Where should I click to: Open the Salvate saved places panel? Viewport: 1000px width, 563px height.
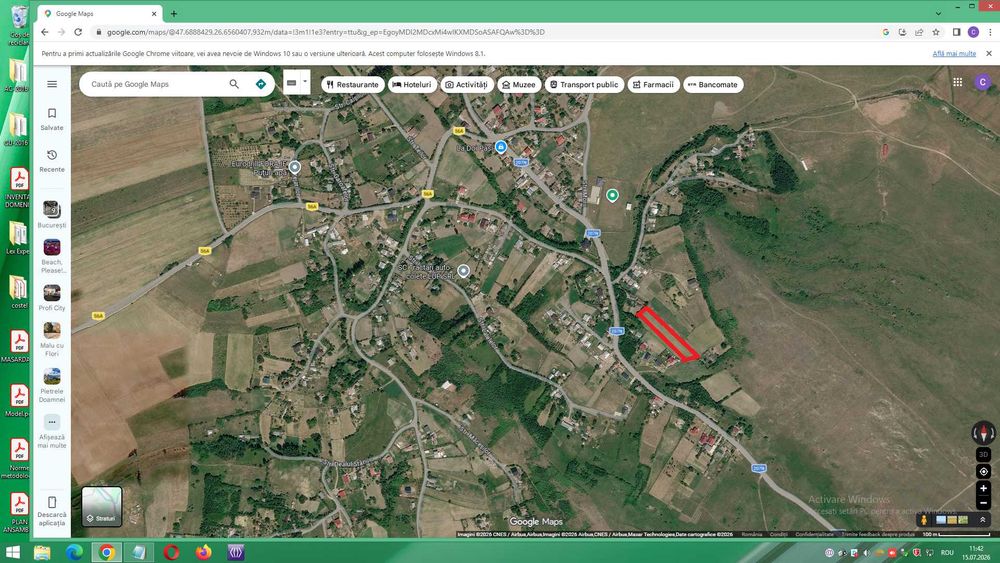click(x=52, y=119)
